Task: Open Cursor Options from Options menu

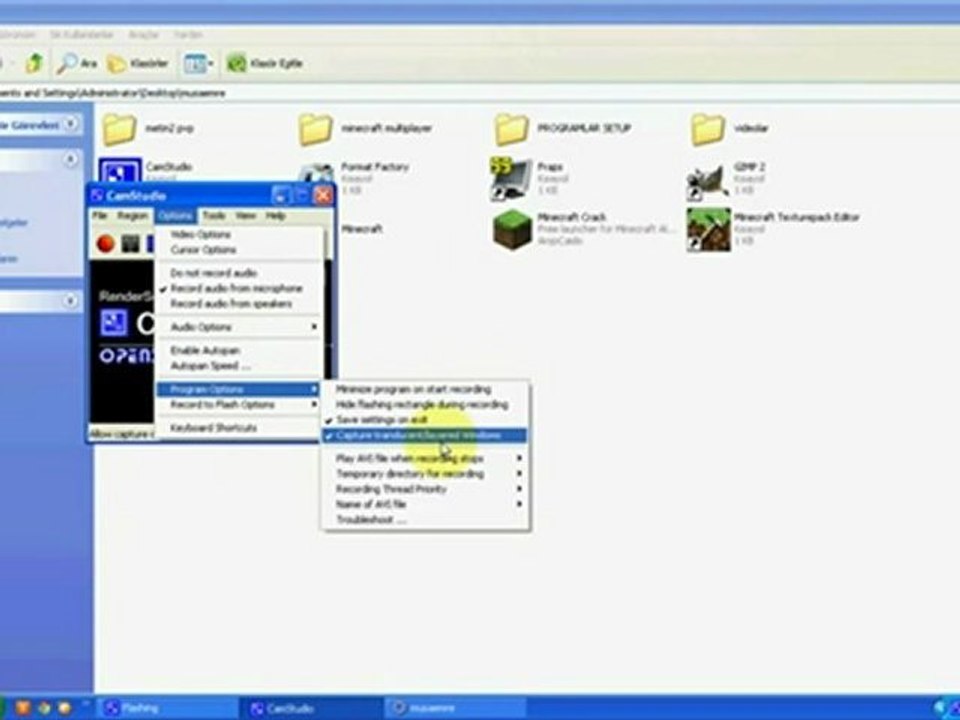Action: click(x=239, y=250)
